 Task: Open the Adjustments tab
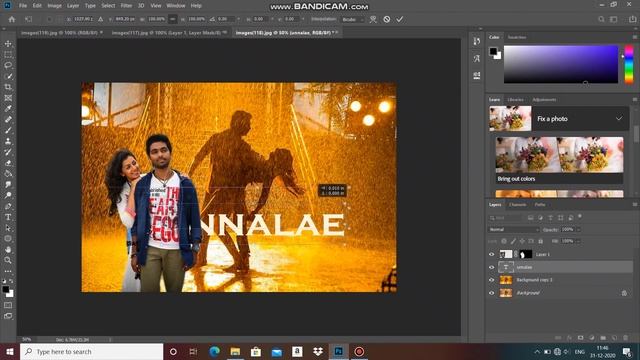click(544, 100)
